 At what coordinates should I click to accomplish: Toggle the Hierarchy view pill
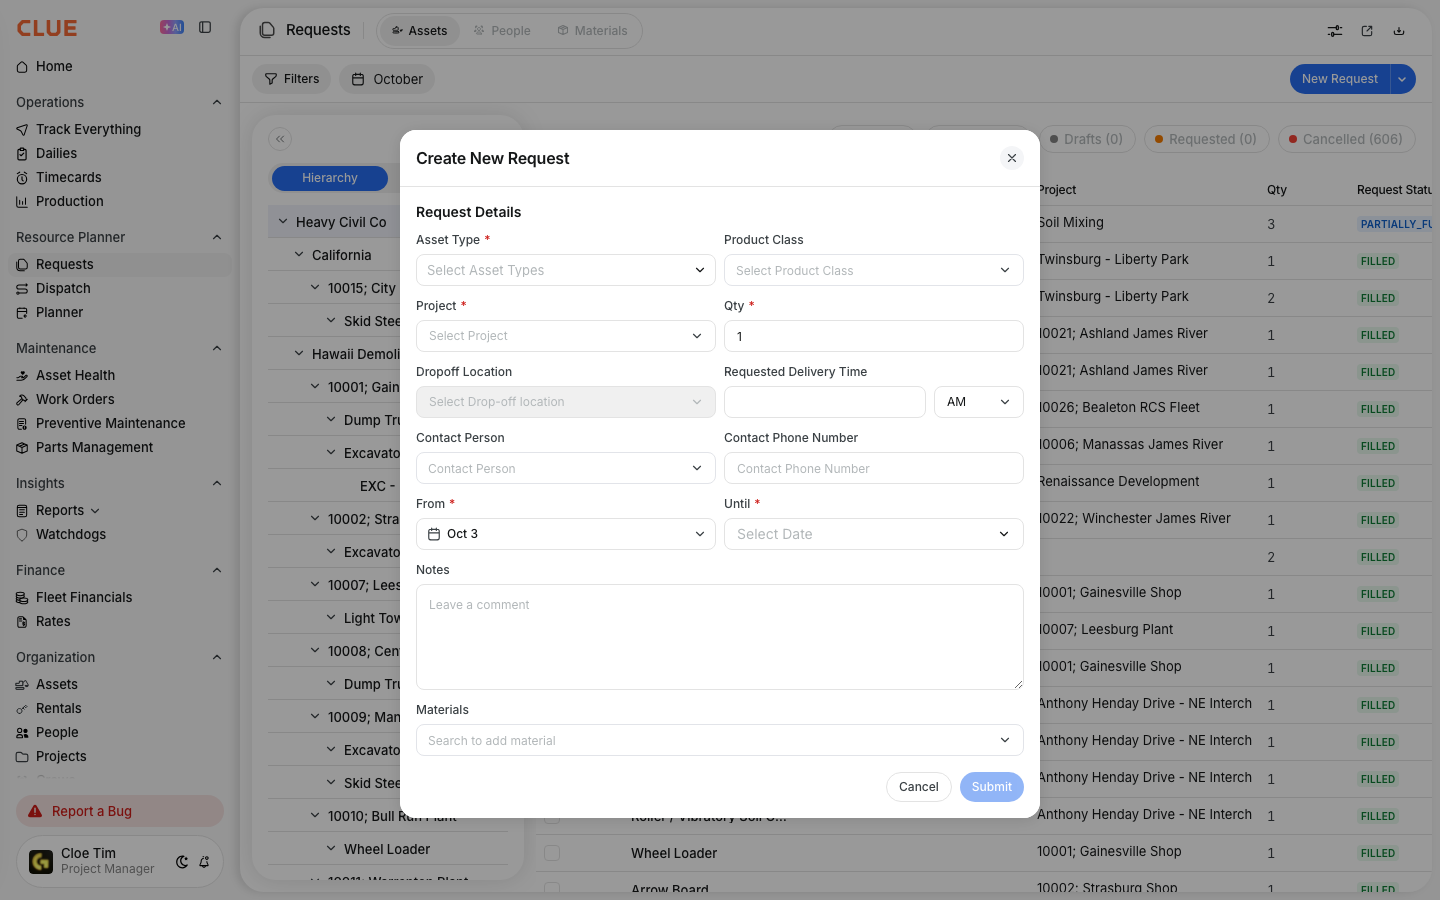coord(330,178)
